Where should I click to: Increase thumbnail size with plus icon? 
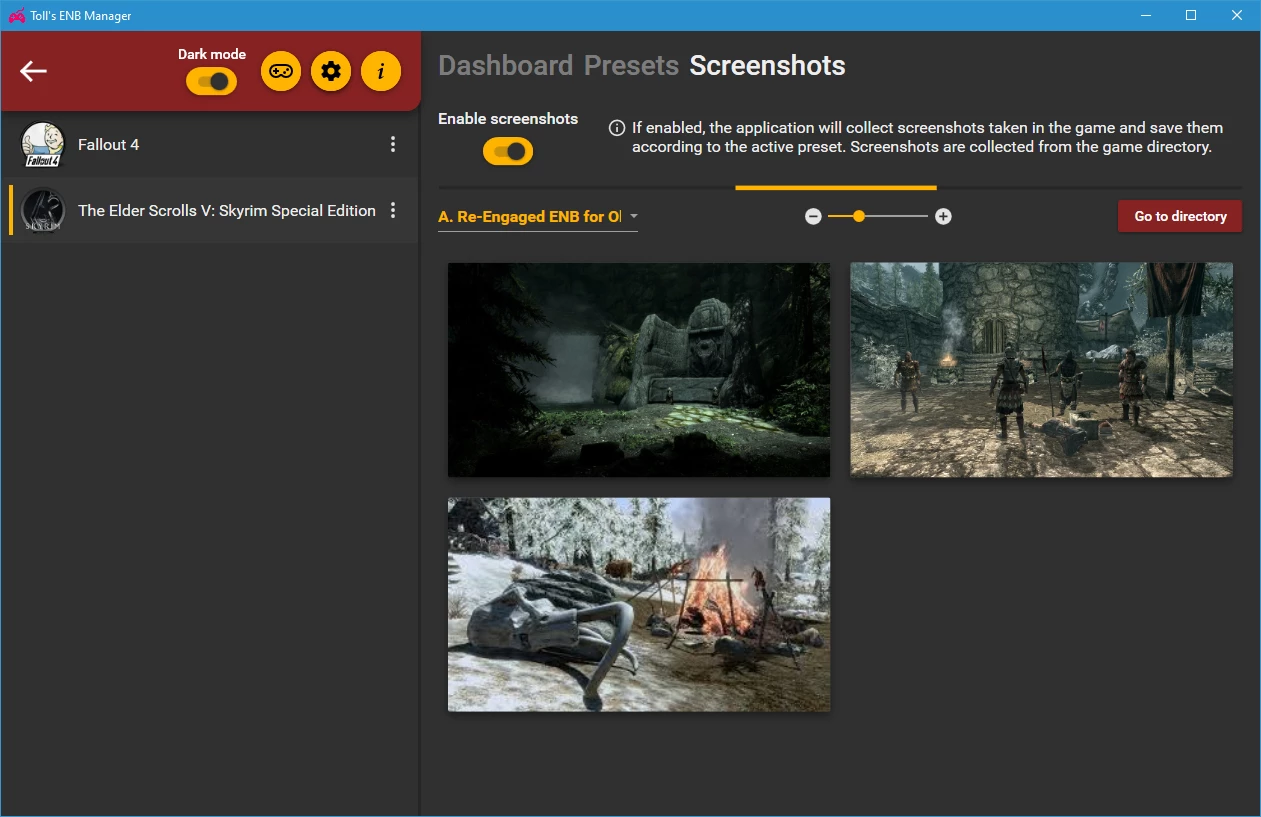[943, 216]
